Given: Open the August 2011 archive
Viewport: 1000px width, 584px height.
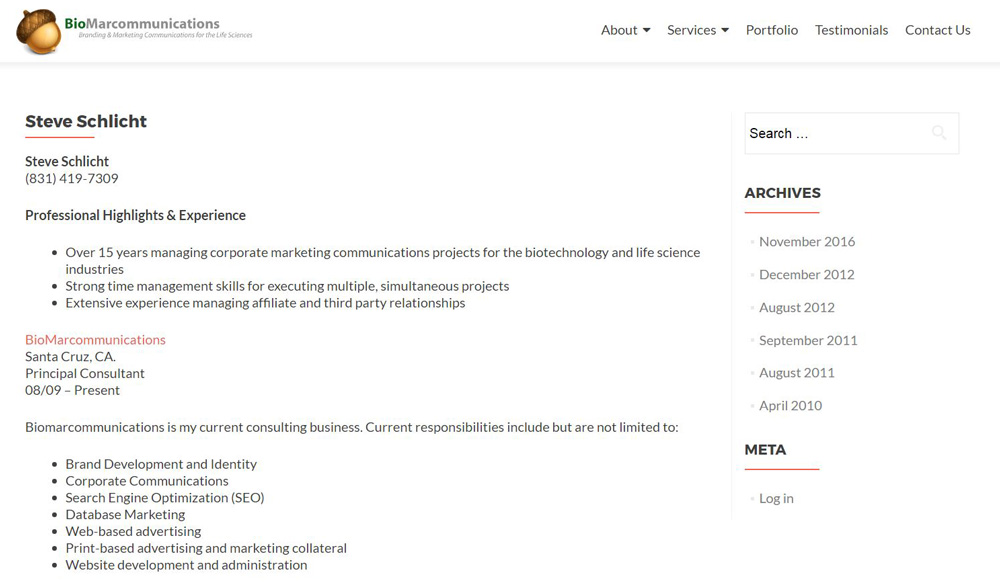Looking at the screenshot, I should pyautogui.click(x=796, y=372).
